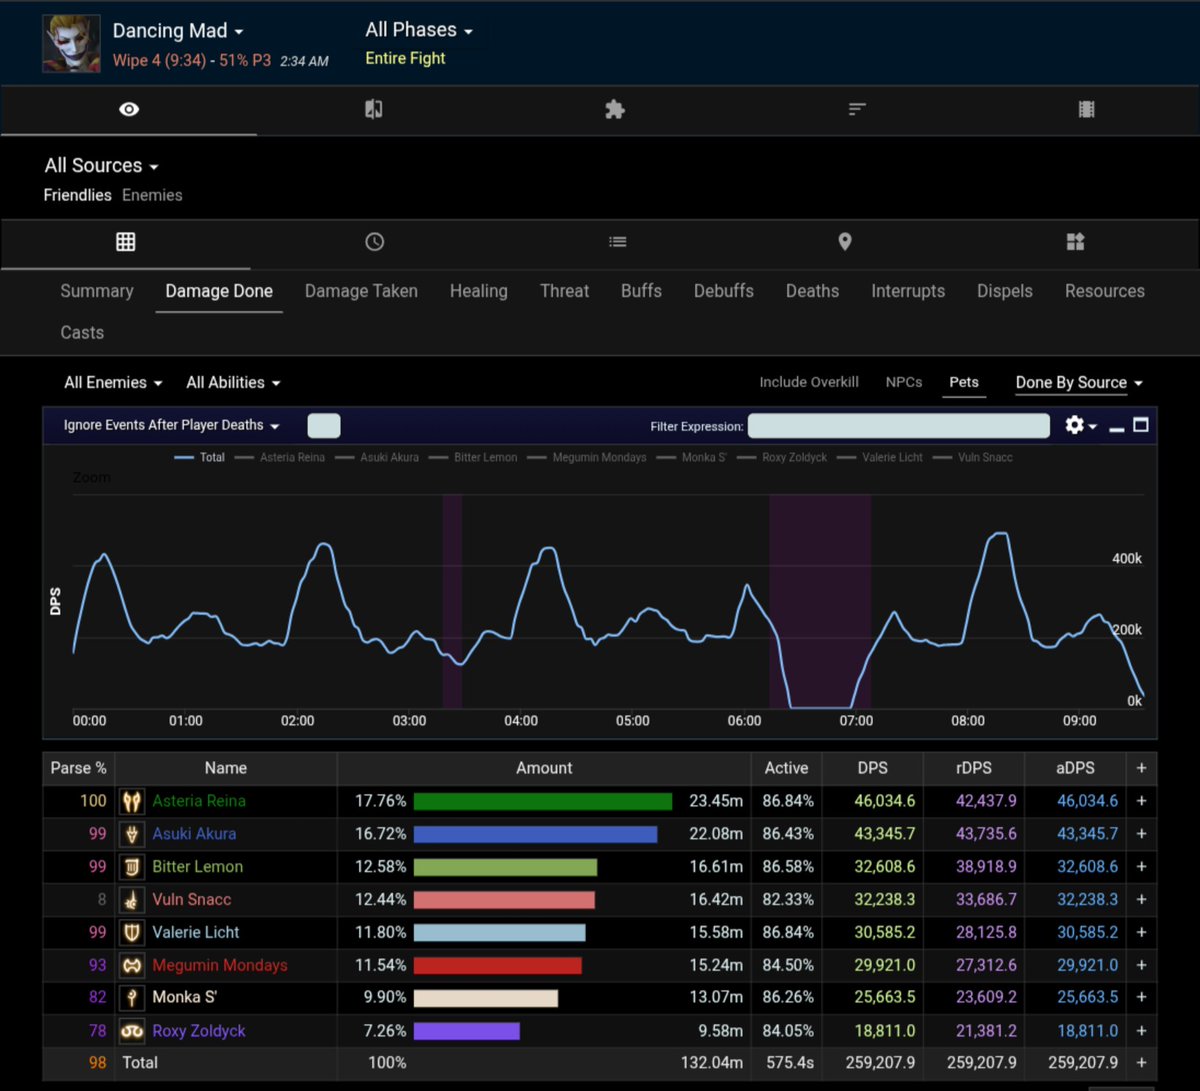Viewport: 1200px width, 1091px height.
Task: Open the Buffs tab
Action: point(641,291)
